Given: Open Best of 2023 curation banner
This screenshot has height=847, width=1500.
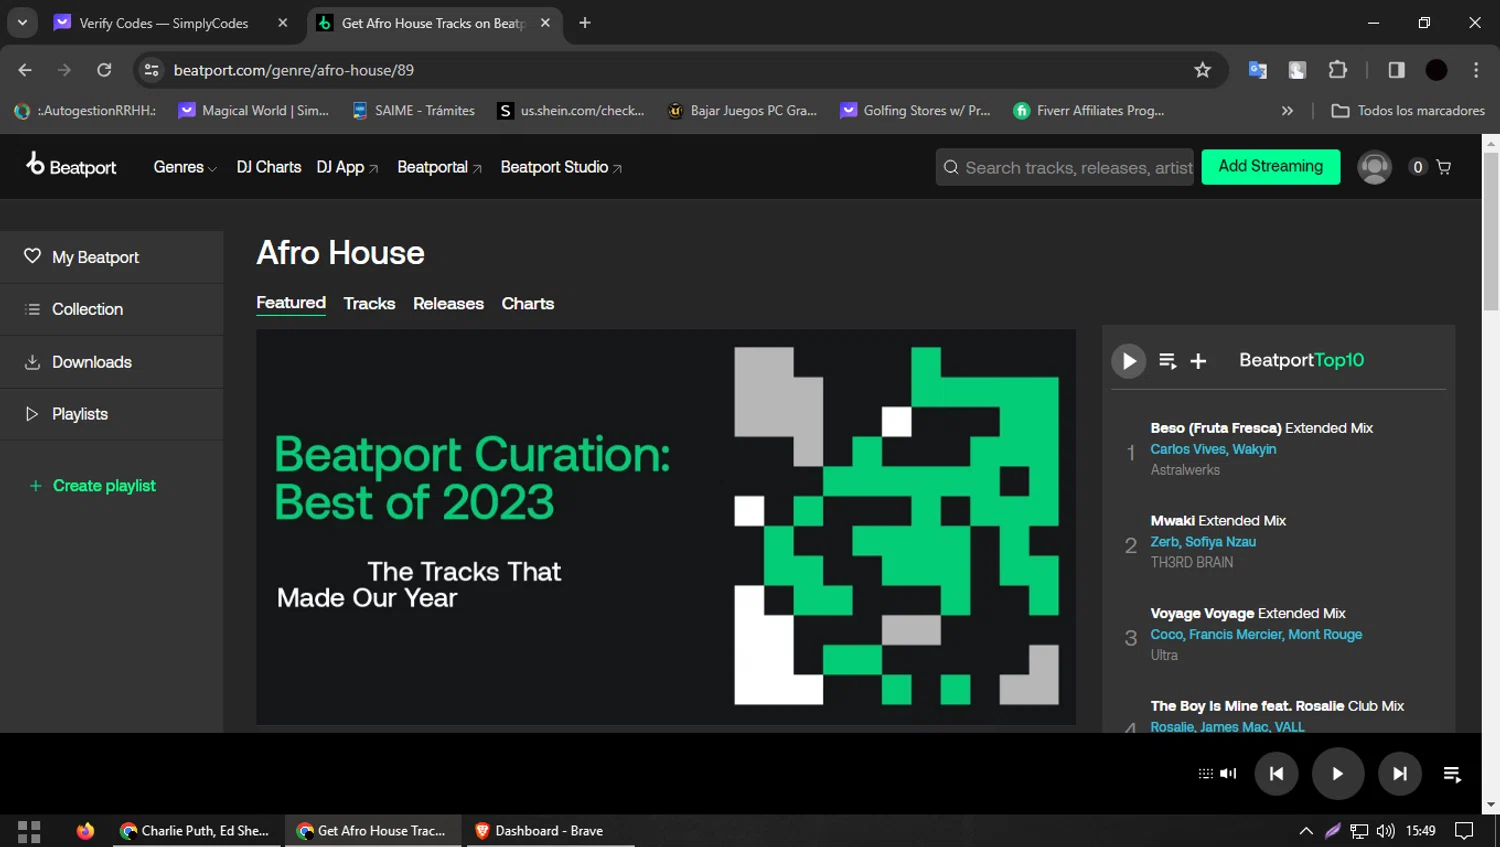Looking at the screenshot, I should click(x=666, y=527).
